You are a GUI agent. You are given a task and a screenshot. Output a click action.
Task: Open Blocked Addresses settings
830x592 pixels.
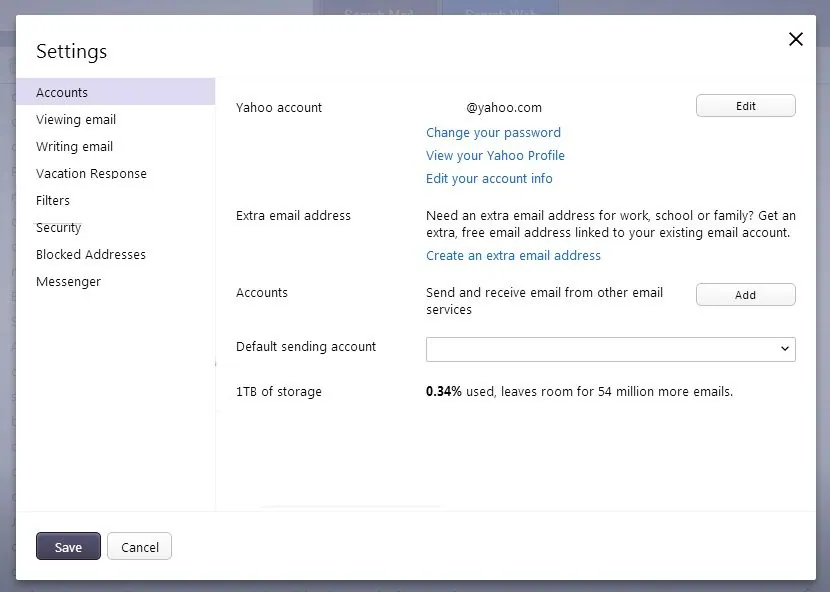[x=91, y=254]
